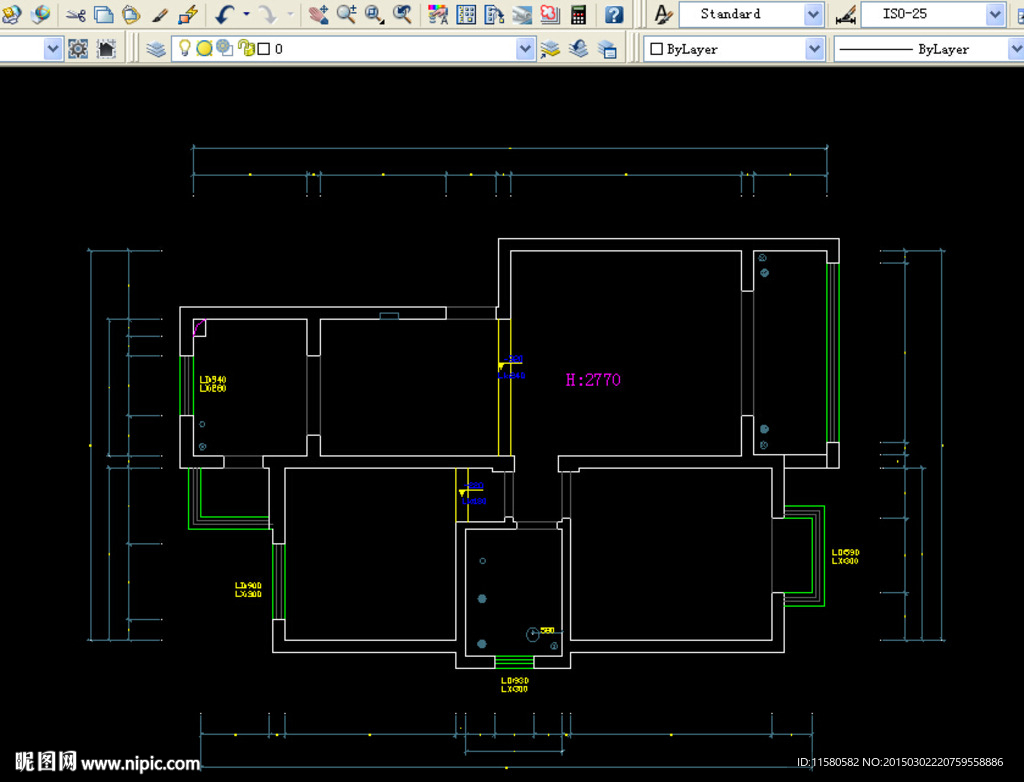Expand the Standard text style dropdown

click(x=813, y=15)
